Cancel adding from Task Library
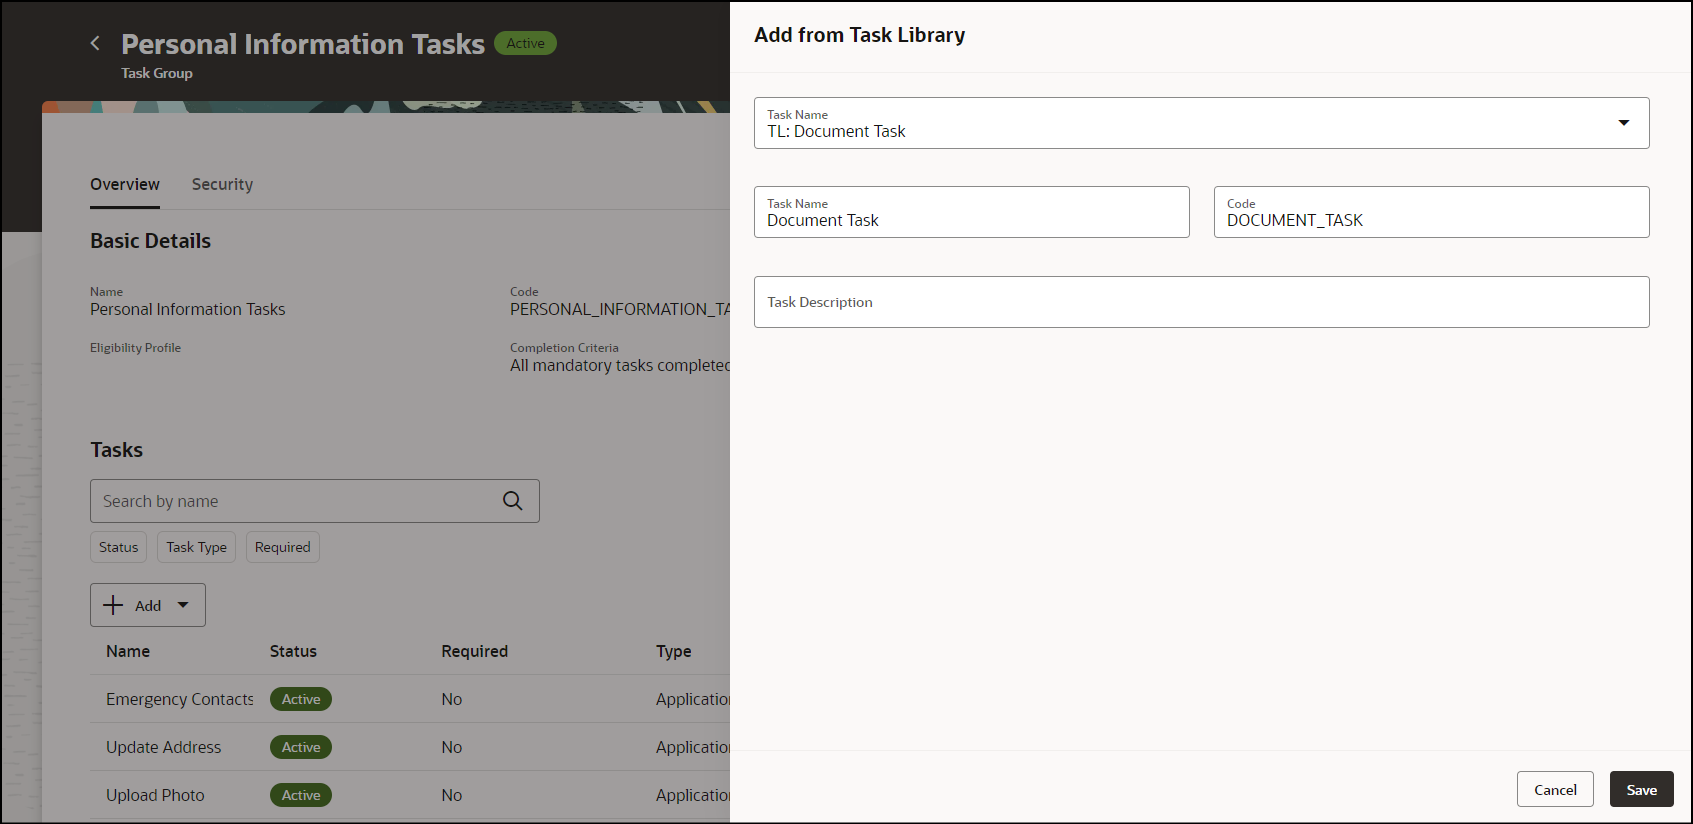This screenshot has height=824, width=1693. point(1555,789)
